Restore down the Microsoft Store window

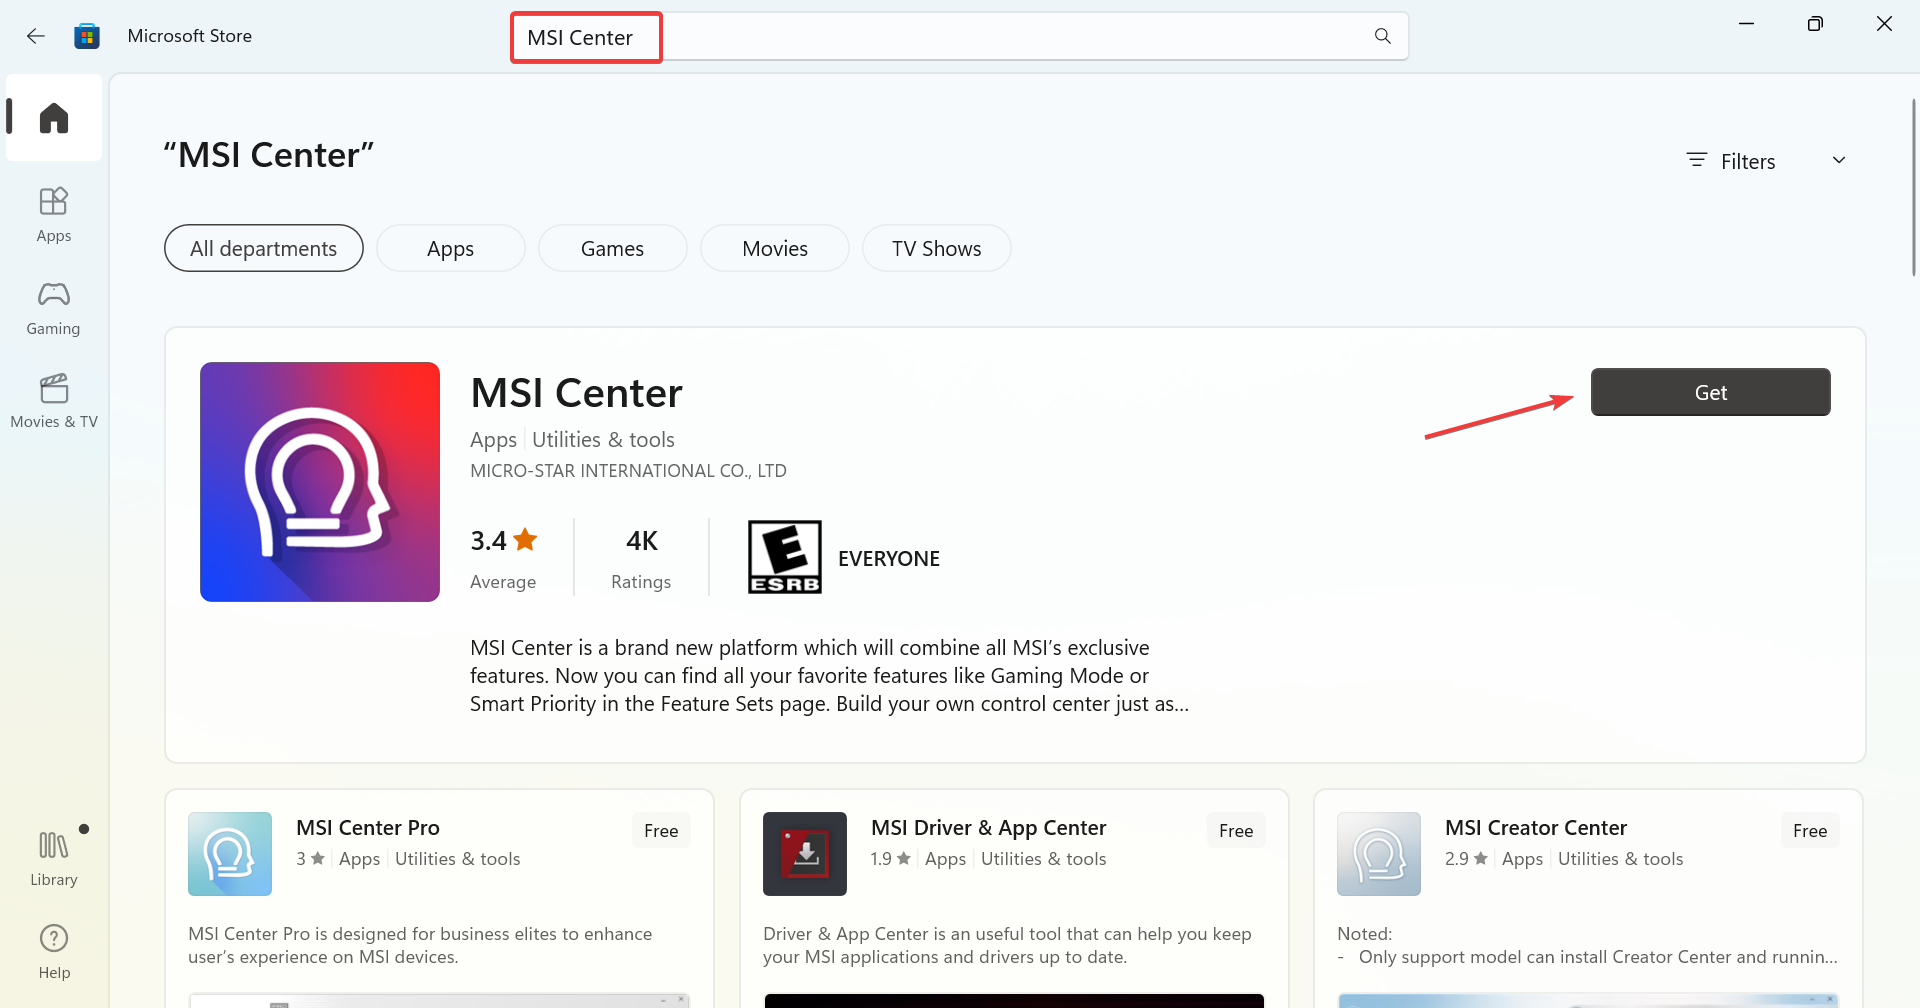(1815, 24)
